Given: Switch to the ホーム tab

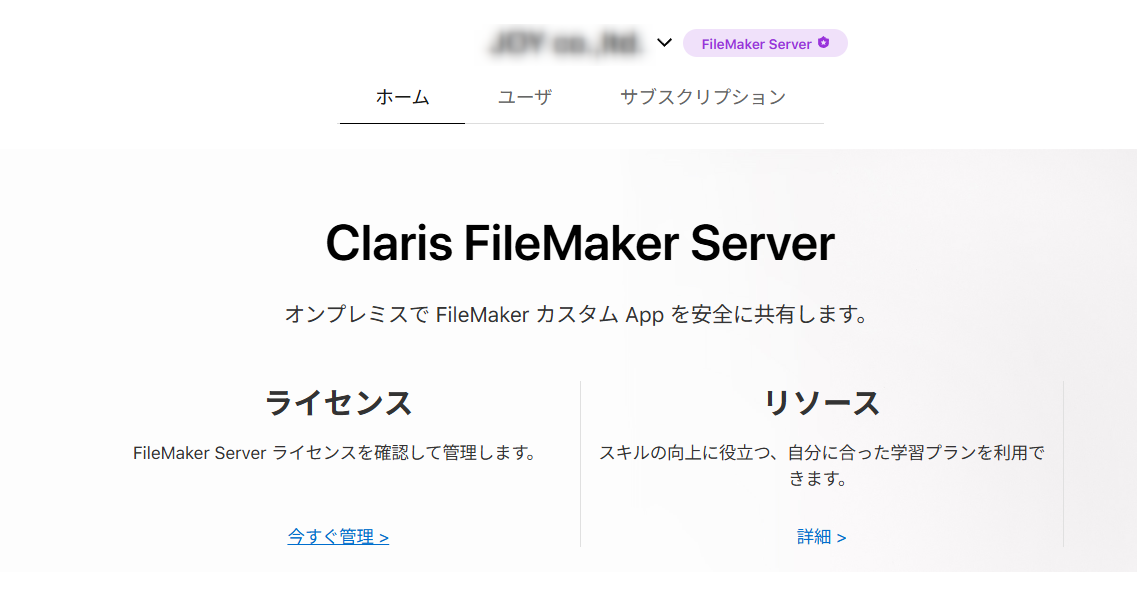Looking at the screenshot, I should [x=402, y=97].
